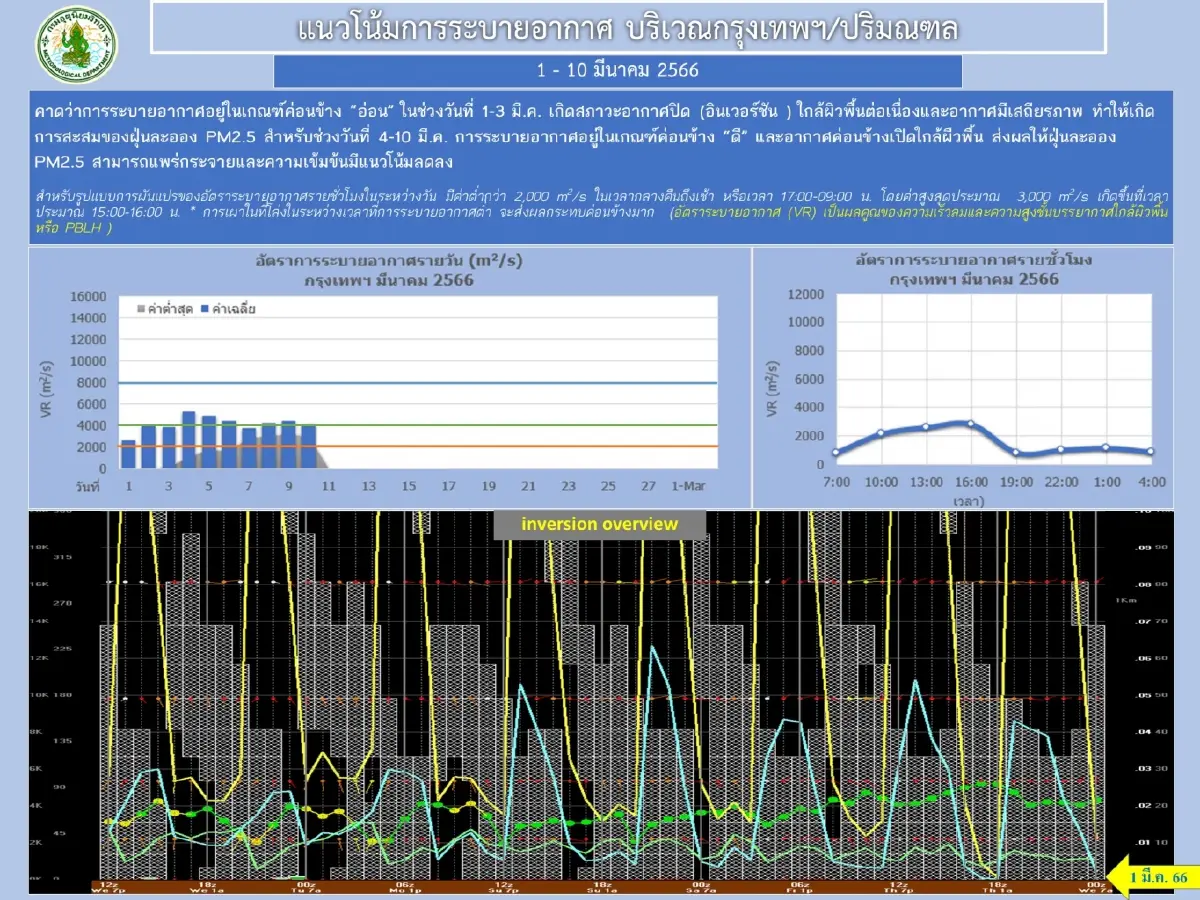1200x900 pixels.
Task: Click the 13:00 x-axis label on hourly chart
Action: click(926, 481)
